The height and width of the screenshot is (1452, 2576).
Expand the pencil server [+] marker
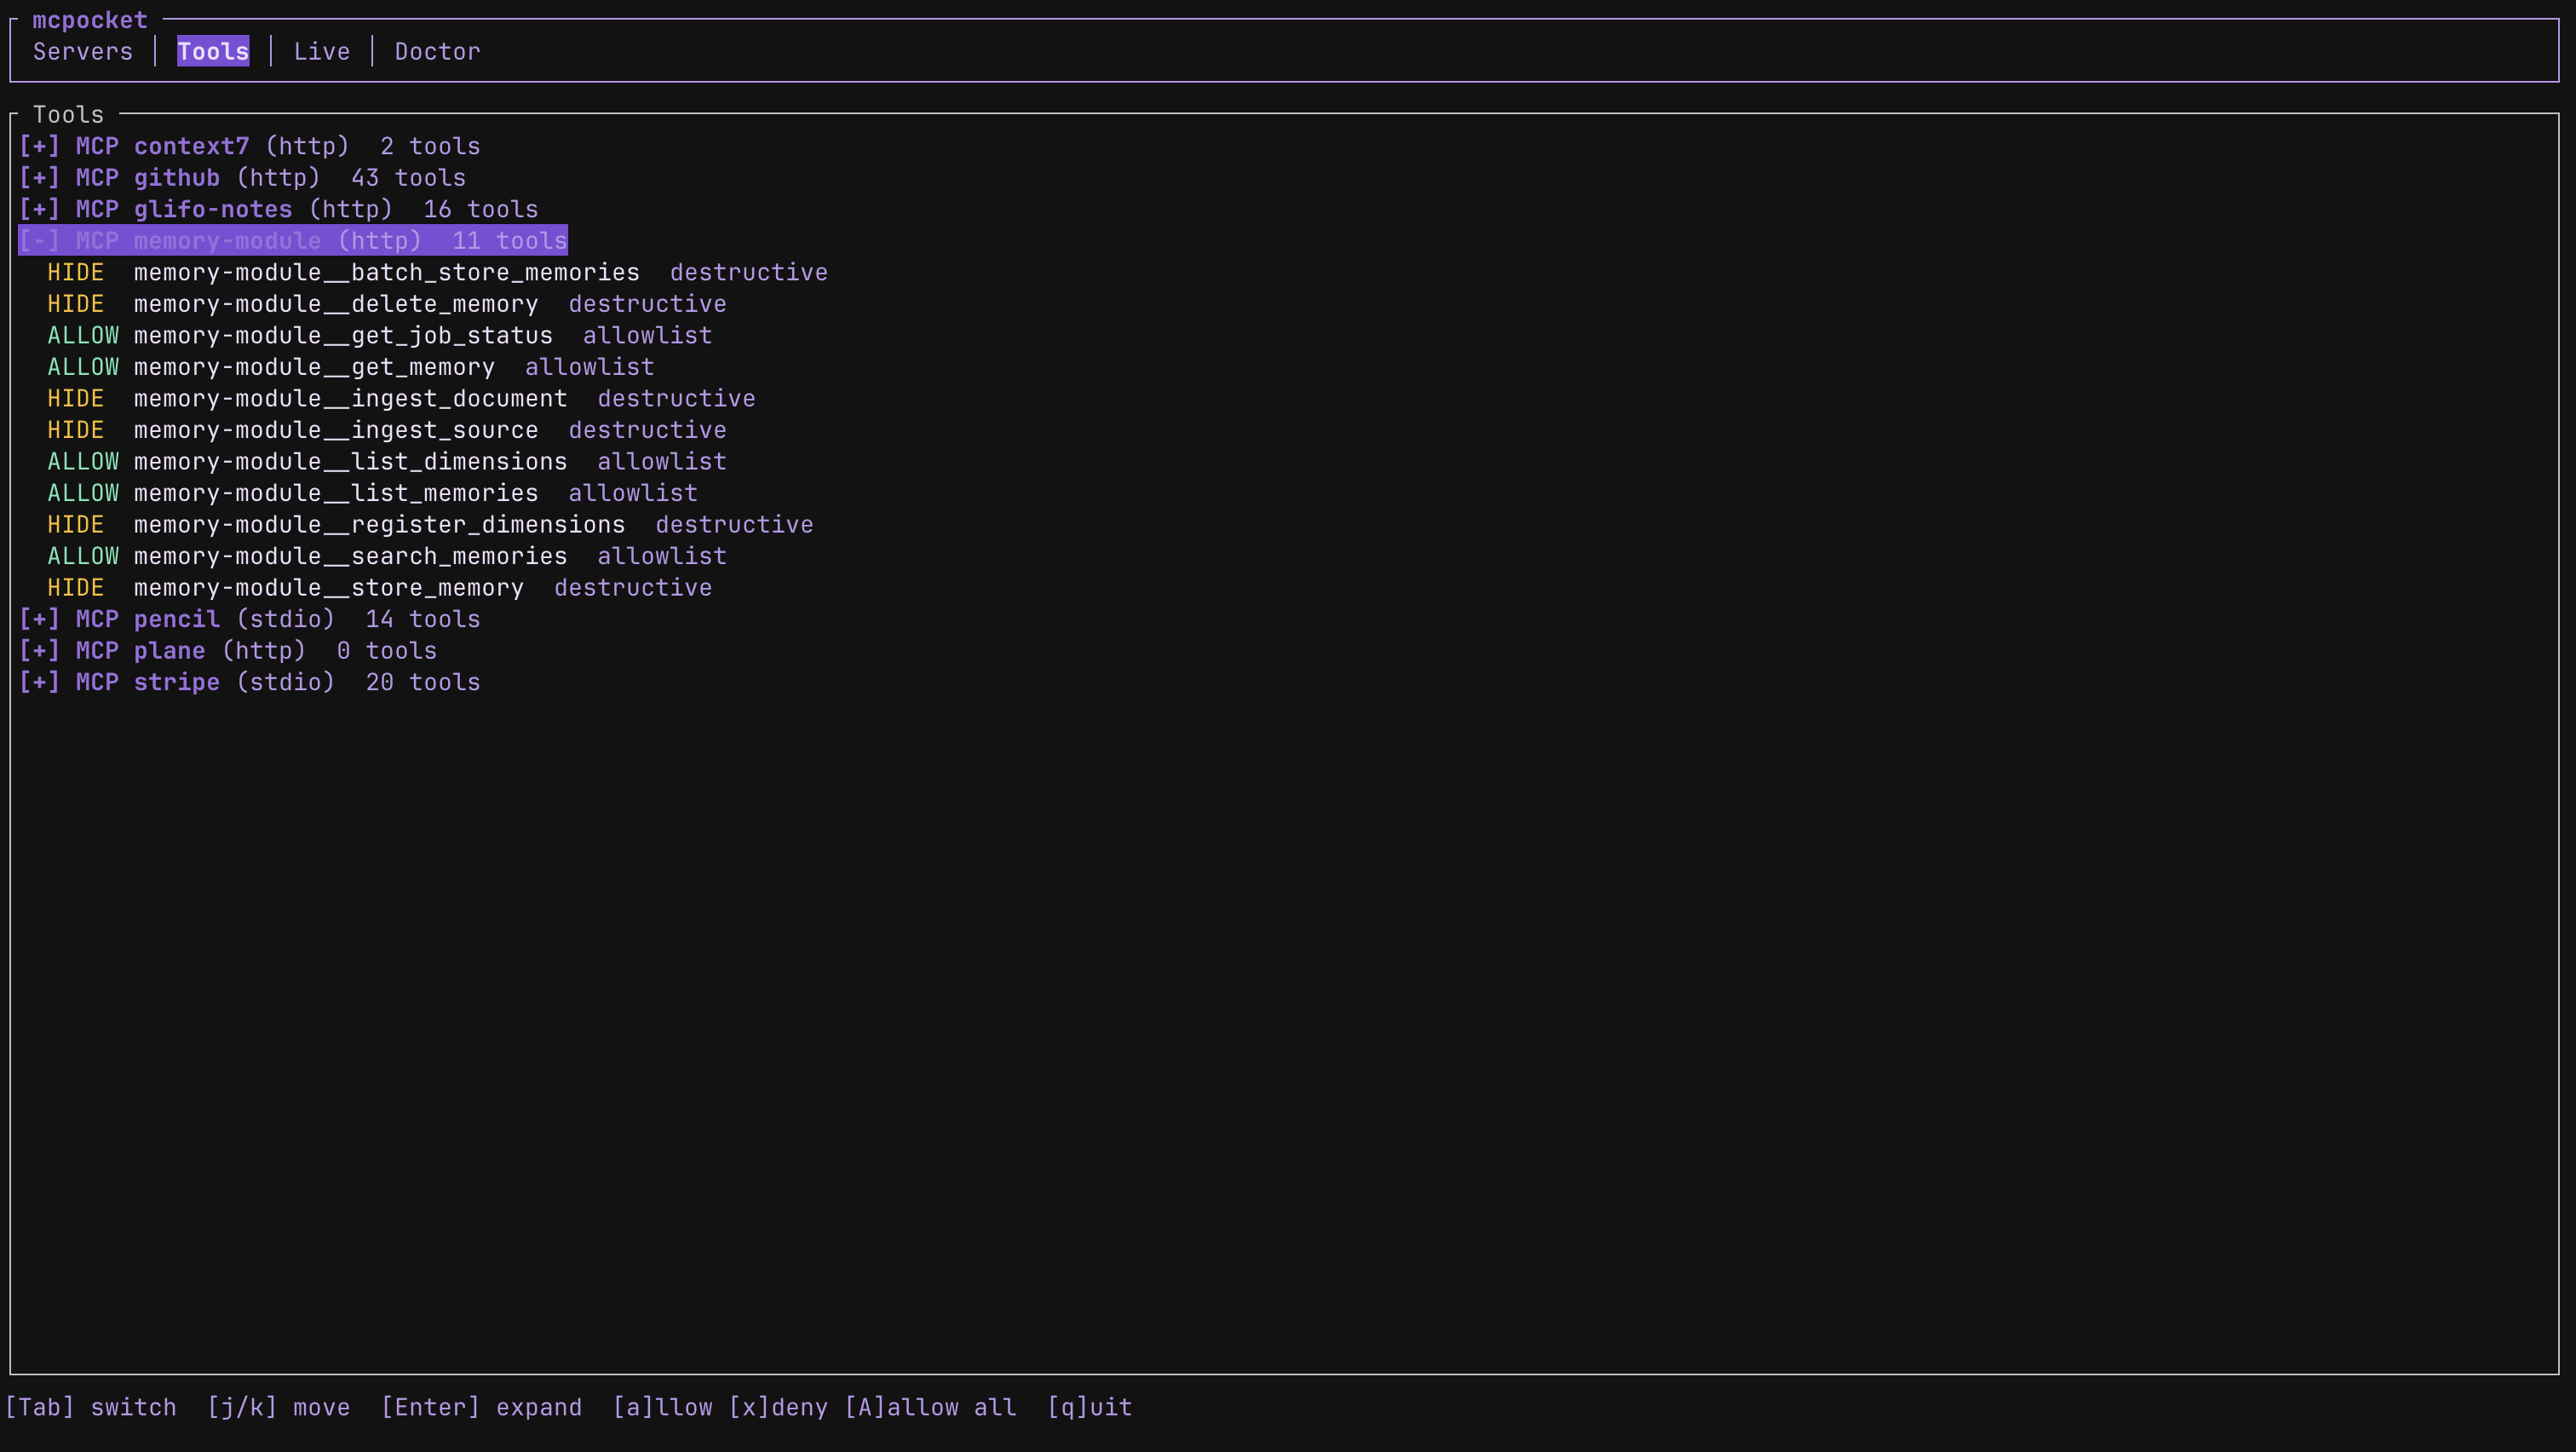pos(40,619)
